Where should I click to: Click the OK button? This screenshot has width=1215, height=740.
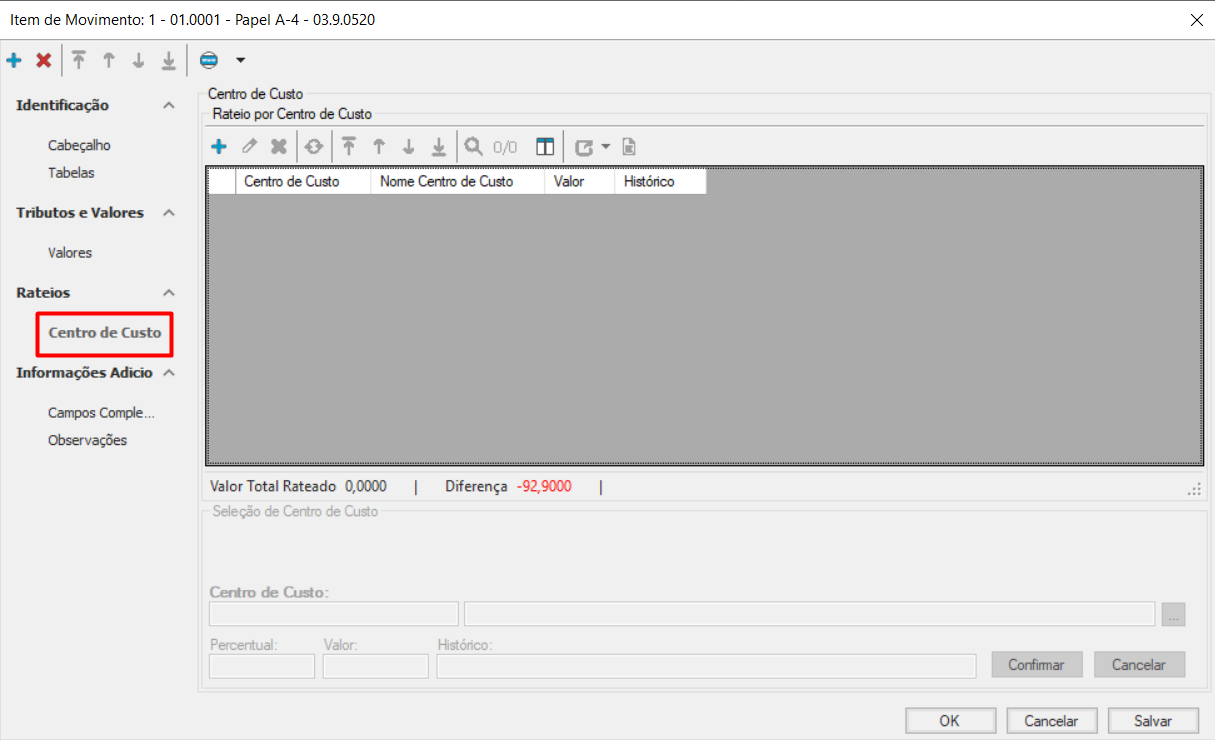pyautogui.click(x=950, y=720)
